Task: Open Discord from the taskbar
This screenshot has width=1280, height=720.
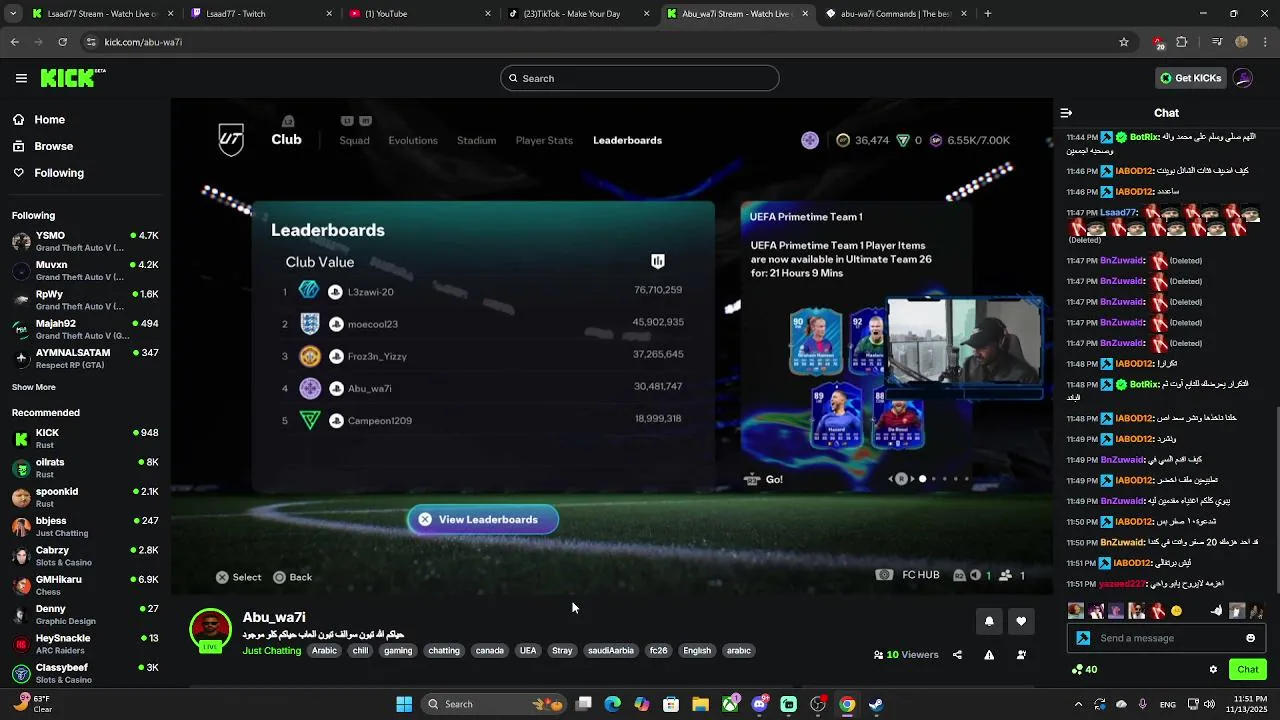Action: (x=759, y=704)
